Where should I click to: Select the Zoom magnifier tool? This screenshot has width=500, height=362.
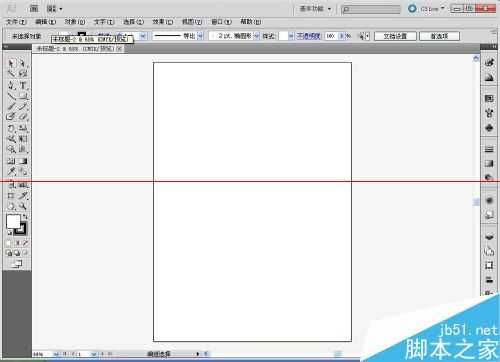point(23,206)
